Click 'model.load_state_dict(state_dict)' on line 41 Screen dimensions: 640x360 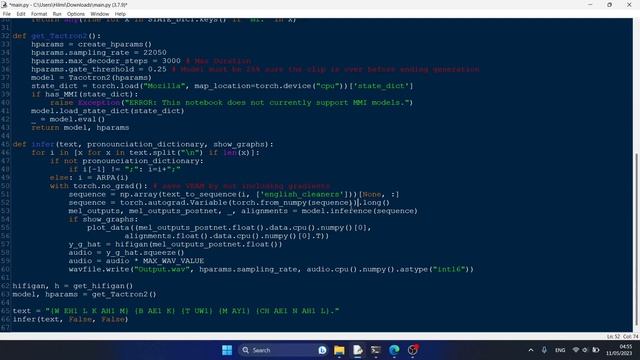pos(108,111)
